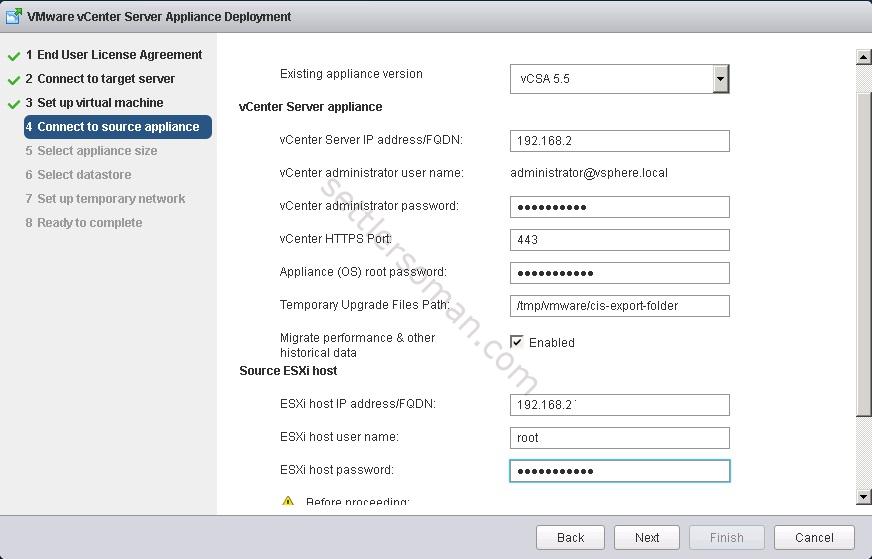Image resolution: width=872 pixels, height=559 pixels.
Task: Click the vCenter Server IP address/FQDN field
Action: coord(620,141)
